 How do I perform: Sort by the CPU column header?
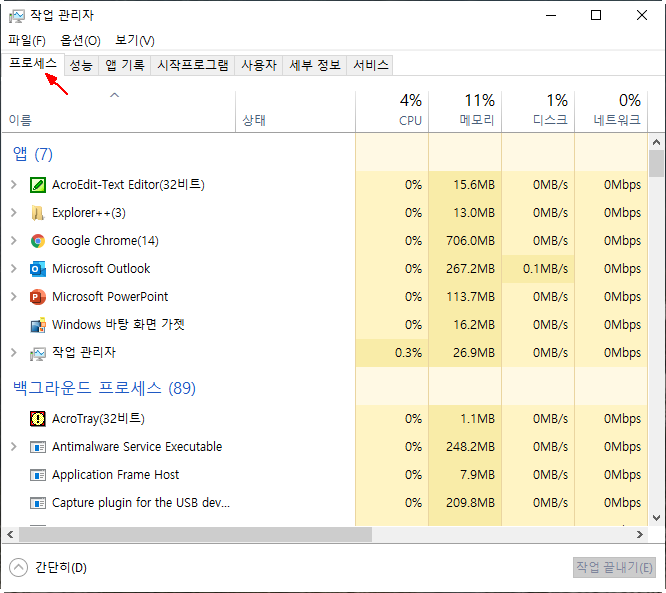tap(392, 112)
